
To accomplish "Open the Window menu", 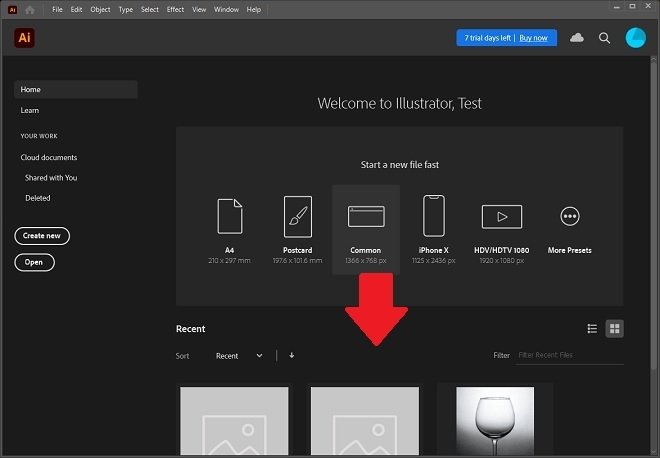I will pyautogui.click(x=226, y=9).
